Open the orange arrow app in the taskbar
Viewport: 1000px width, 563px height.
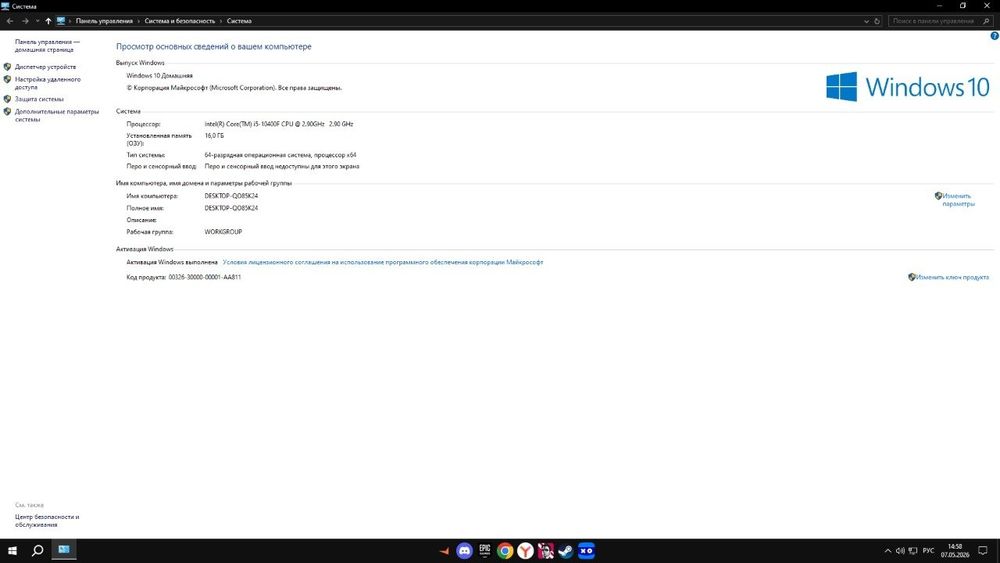pos(445,551)
